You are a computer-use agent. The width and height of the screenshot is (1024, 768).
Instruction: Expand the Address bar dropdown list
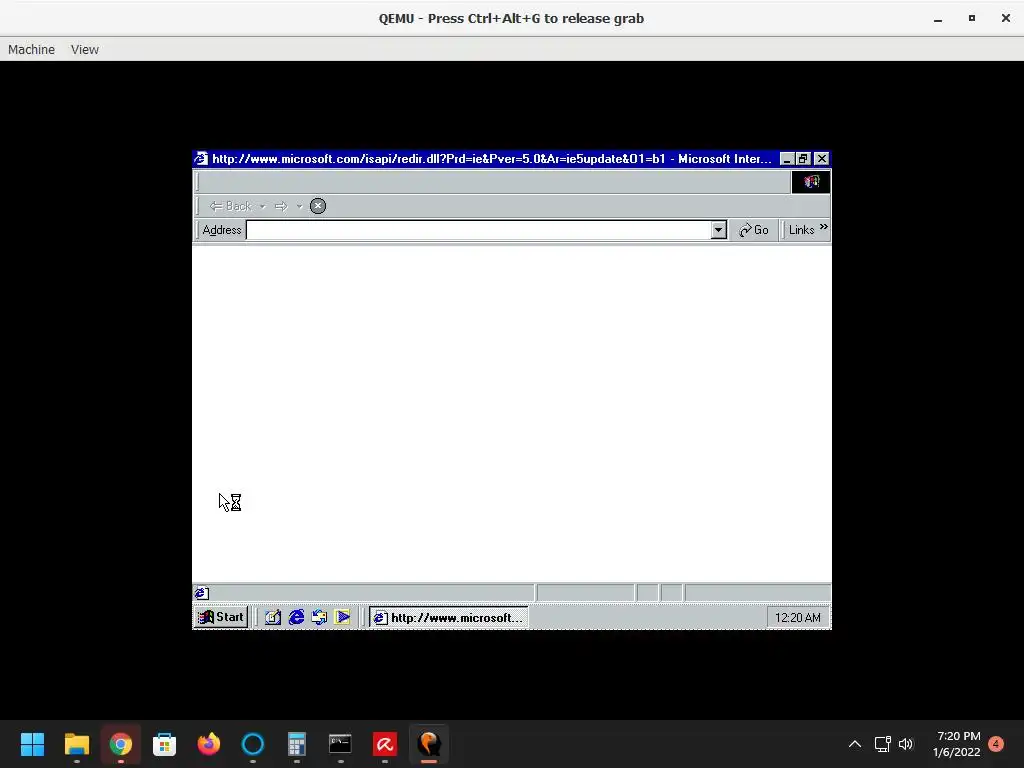(x=718, y=230)
